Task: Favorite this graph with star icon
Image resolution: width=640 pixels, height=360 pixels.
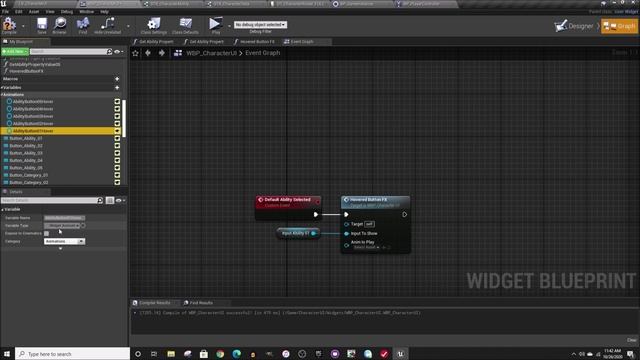Action: (136, 53)
